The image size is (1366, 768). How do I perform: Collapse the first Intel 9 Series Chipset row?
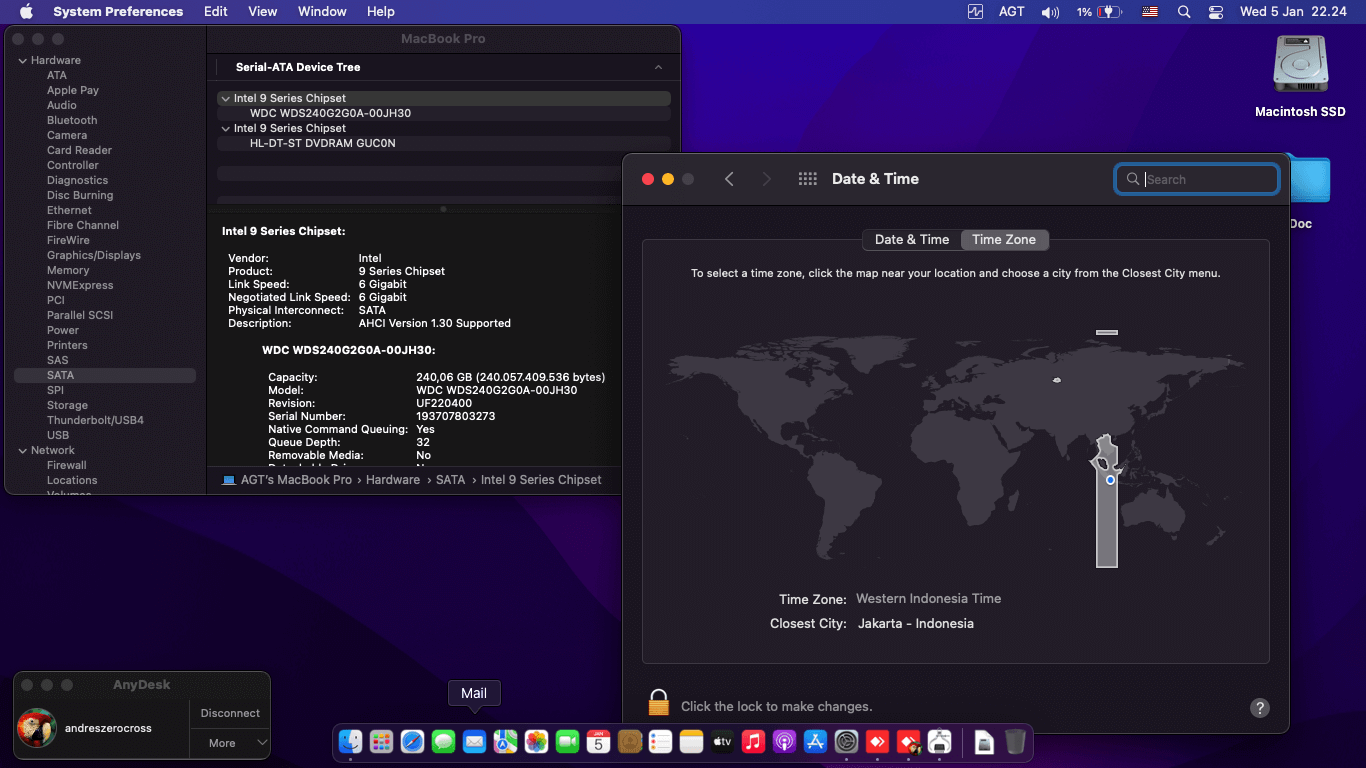coord(225,98)
